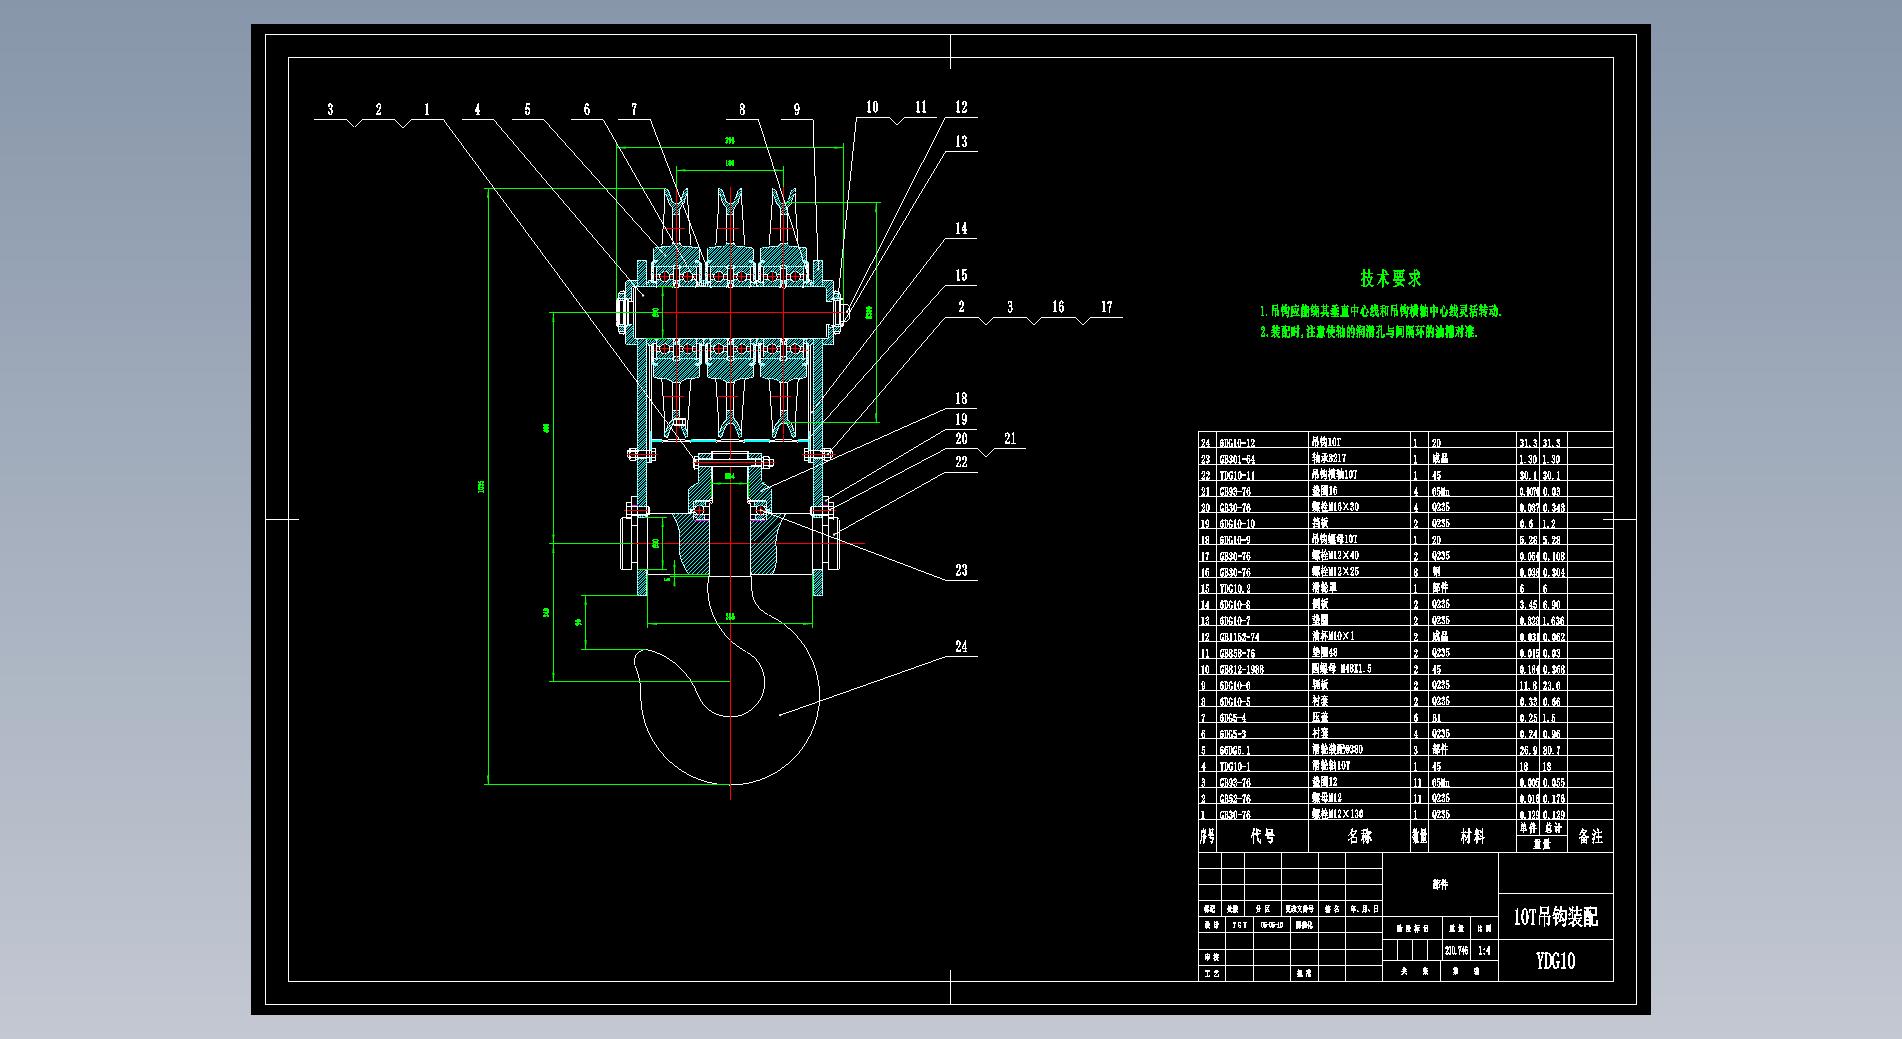Pick part callout number 23
The height and width of the screenshot is (1039, 1902).
[961, 571]
